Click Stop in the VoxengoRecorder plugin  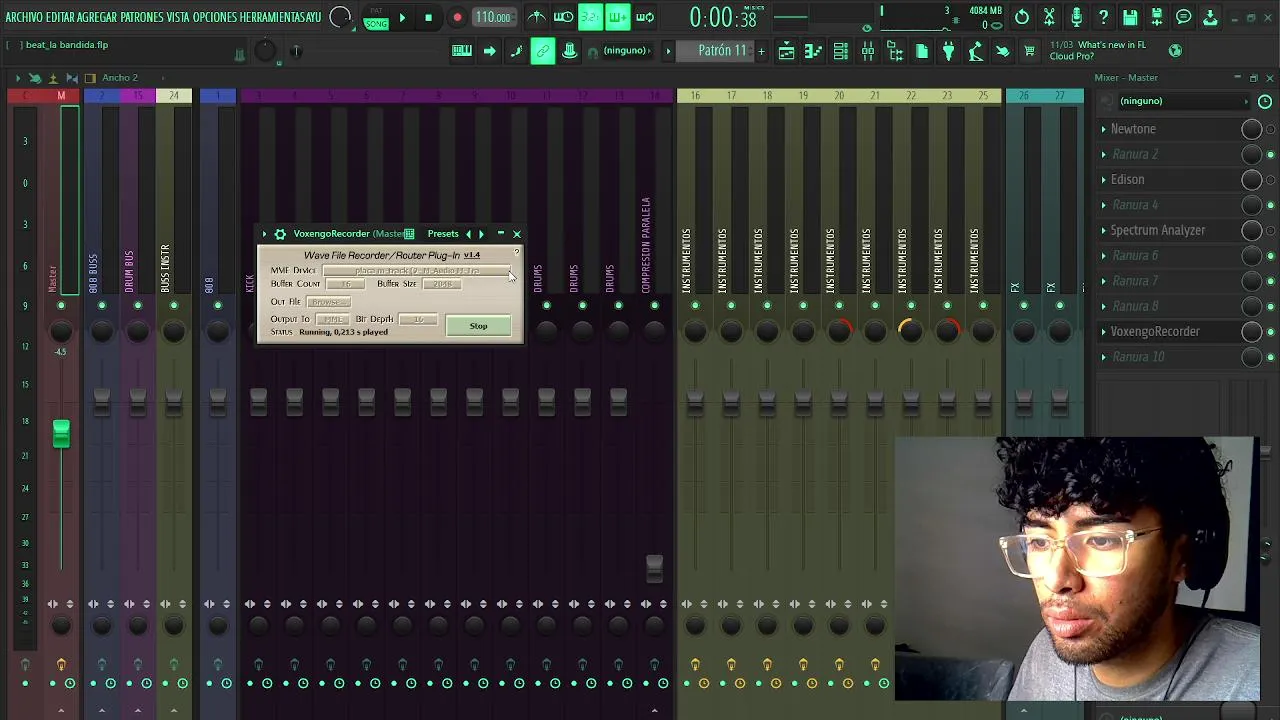(478, 326)
